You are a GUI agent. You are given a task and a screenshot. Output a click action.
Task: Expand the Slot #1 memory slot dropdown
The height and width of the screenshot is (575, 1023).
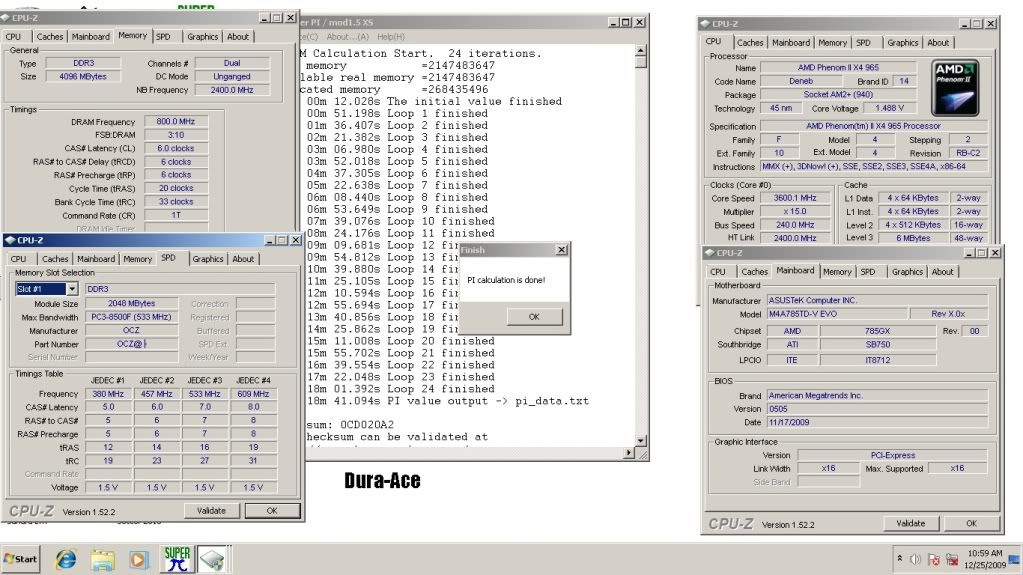[72, 289]
